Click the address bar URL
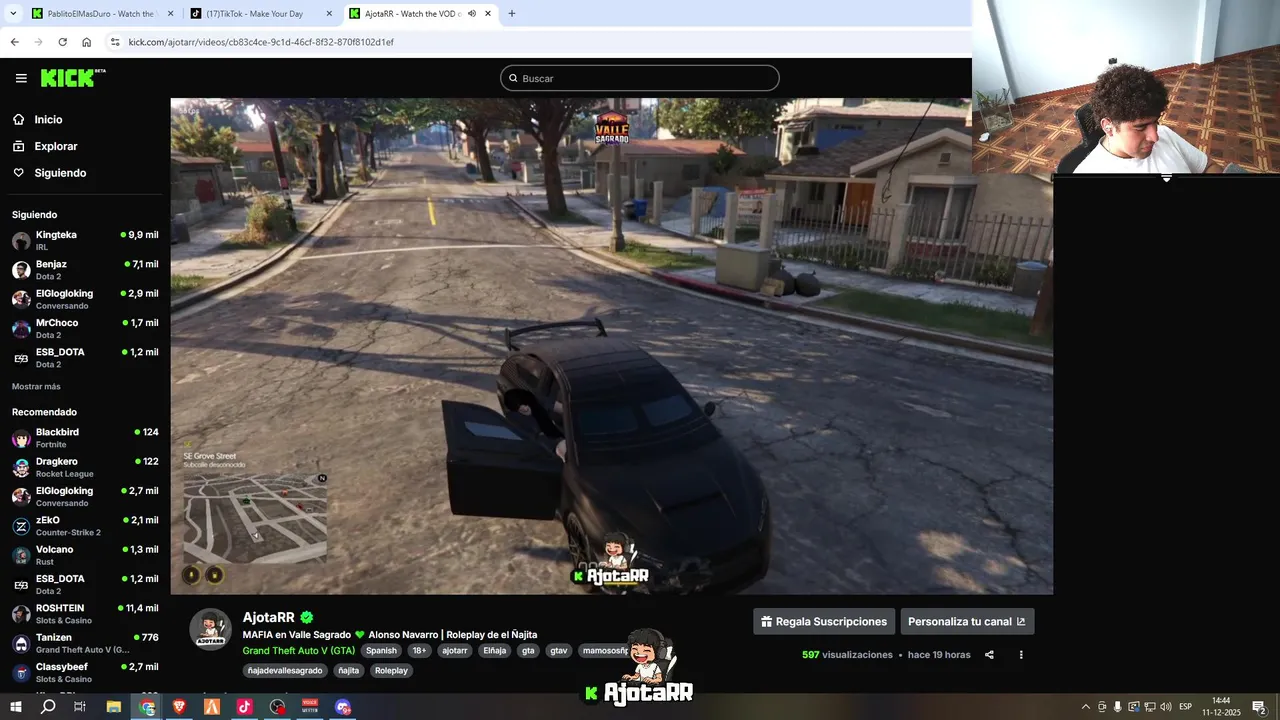 tap(261, 42)
